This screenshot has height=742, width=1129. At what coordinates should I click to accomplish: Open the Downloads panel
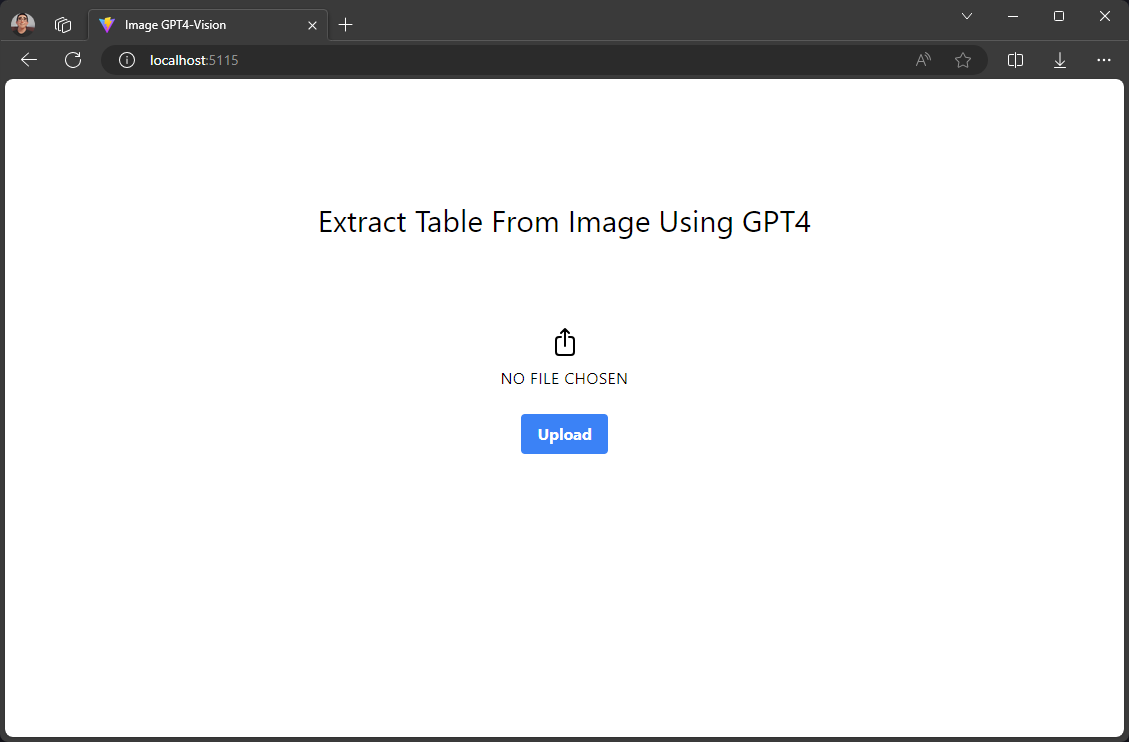click(1060, 60)
